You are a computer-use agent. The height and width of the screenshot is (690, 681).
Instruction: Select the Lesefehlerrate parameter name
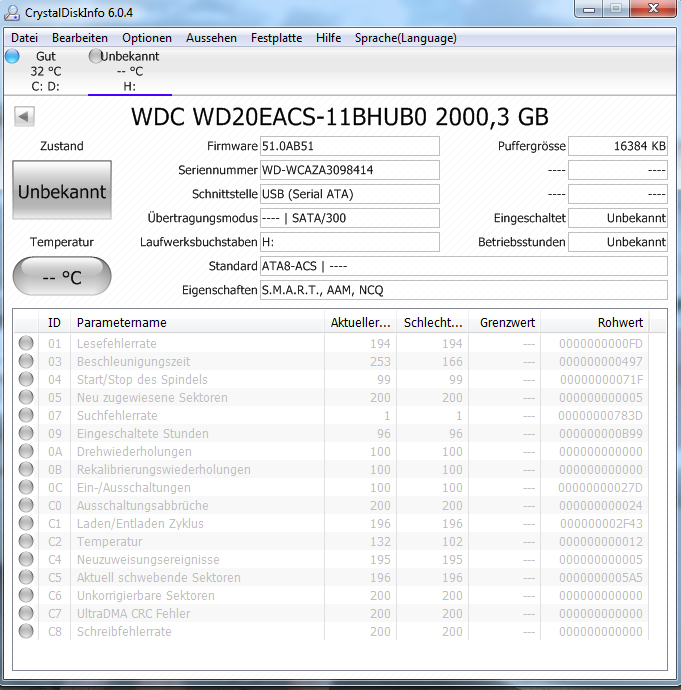tap(117, 343)
